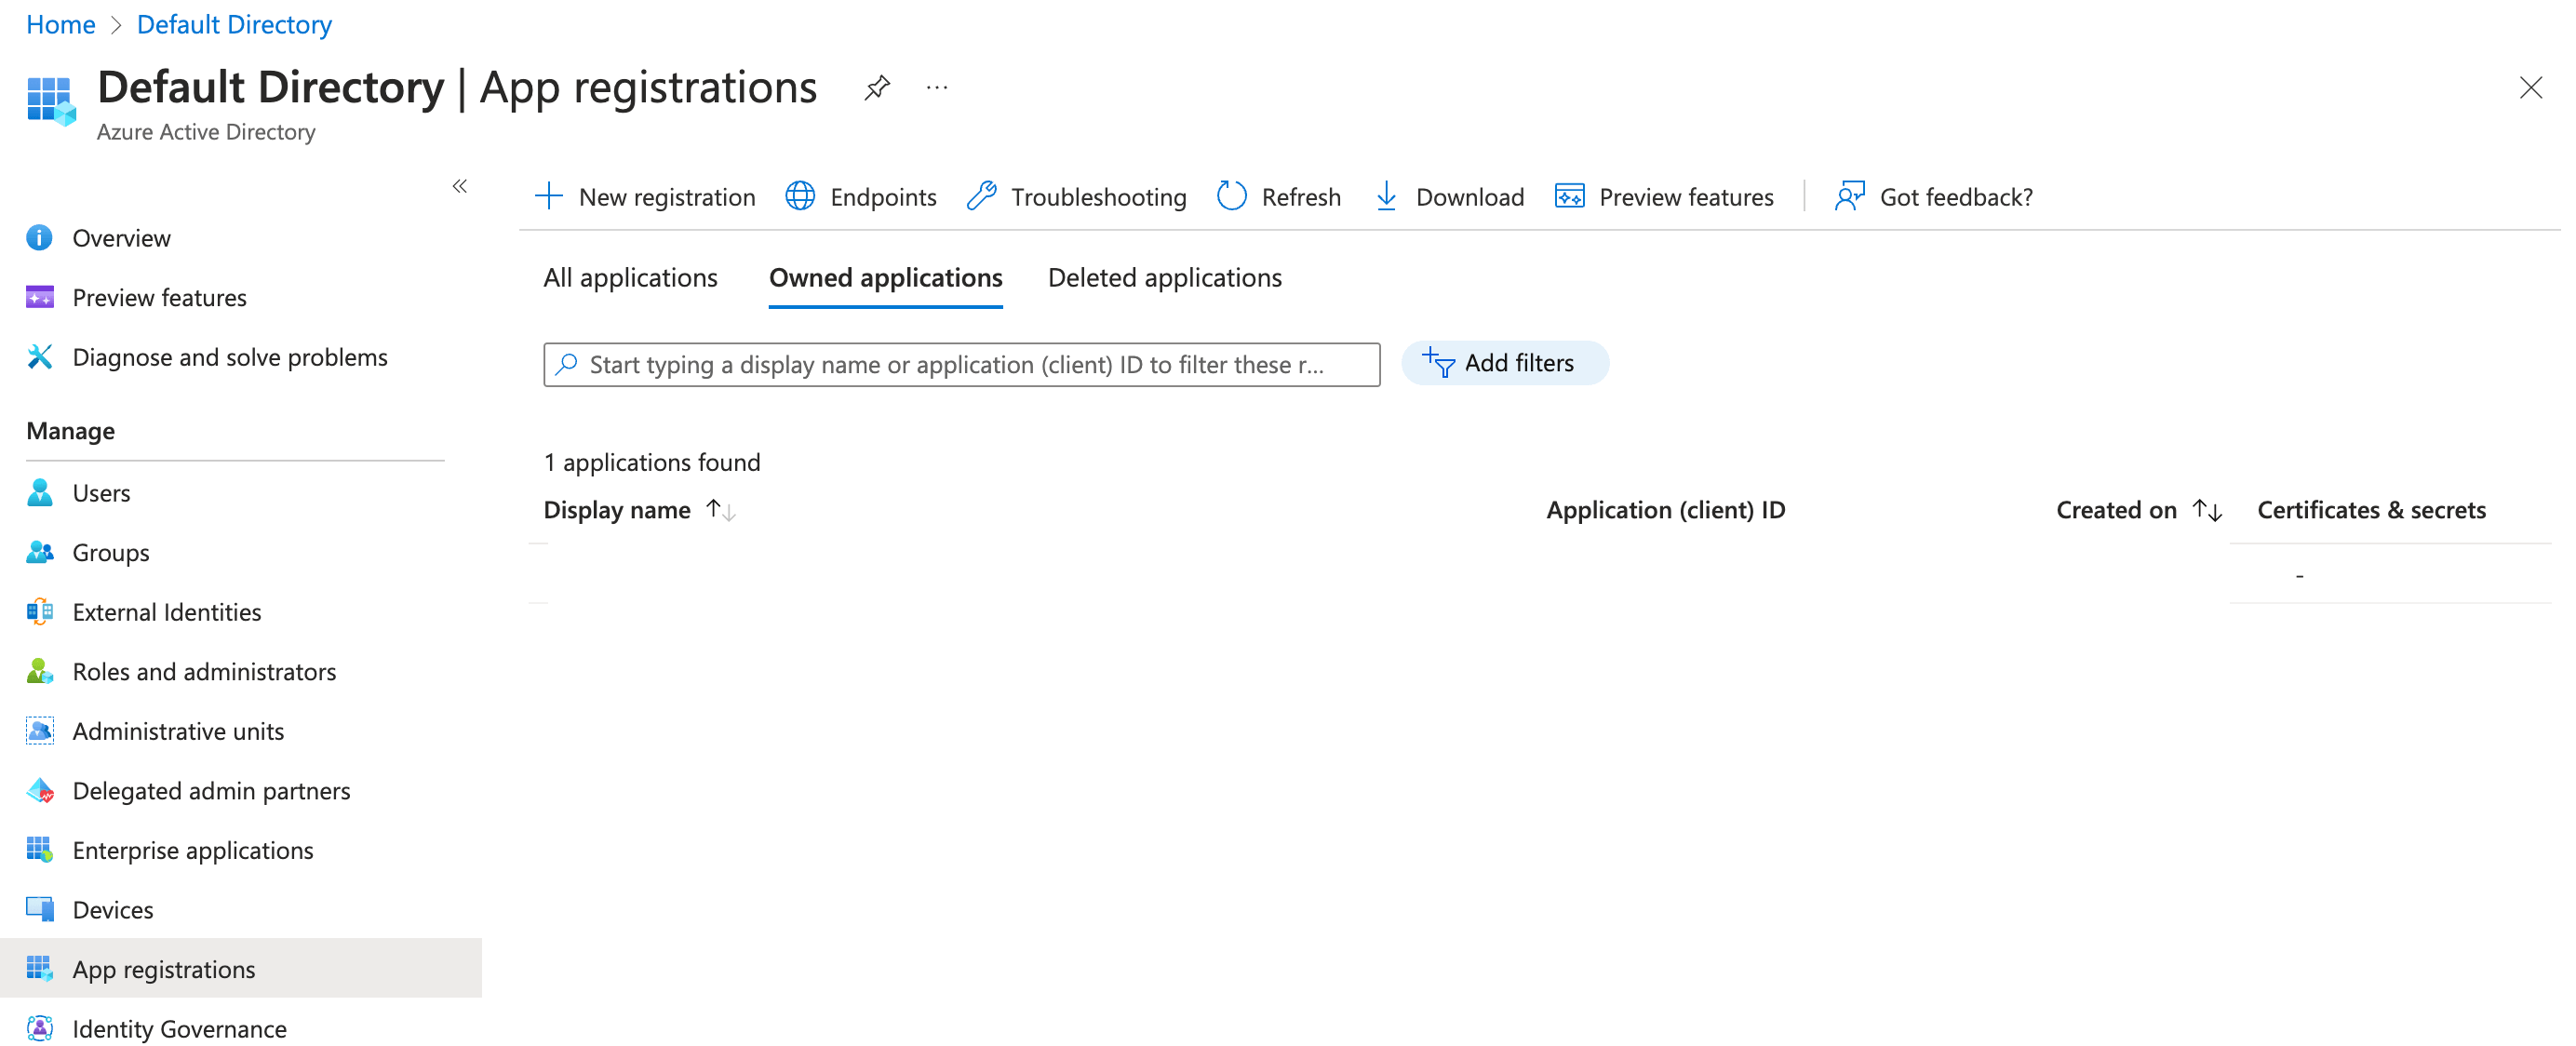Viewport: 2576px width, 1046px height.
Task: Open the ellipsis menu next to the pin
Action: pos(937,88)
